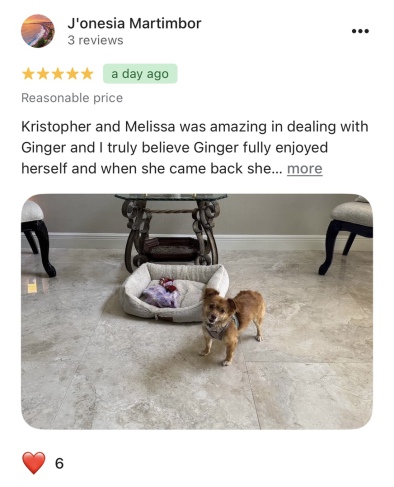
Task: Click the fifth star of the rating
Action: [87, 74]
